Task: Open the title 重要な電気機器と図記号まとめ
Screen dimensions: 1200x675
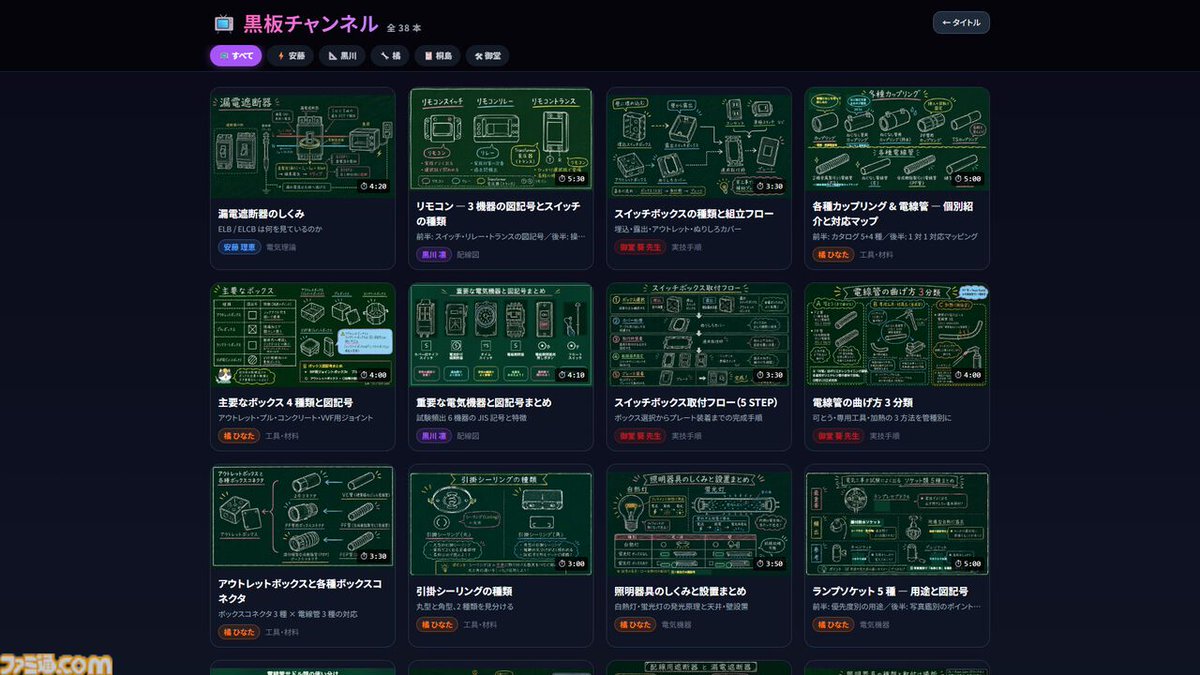Action: tap(484, 402)
